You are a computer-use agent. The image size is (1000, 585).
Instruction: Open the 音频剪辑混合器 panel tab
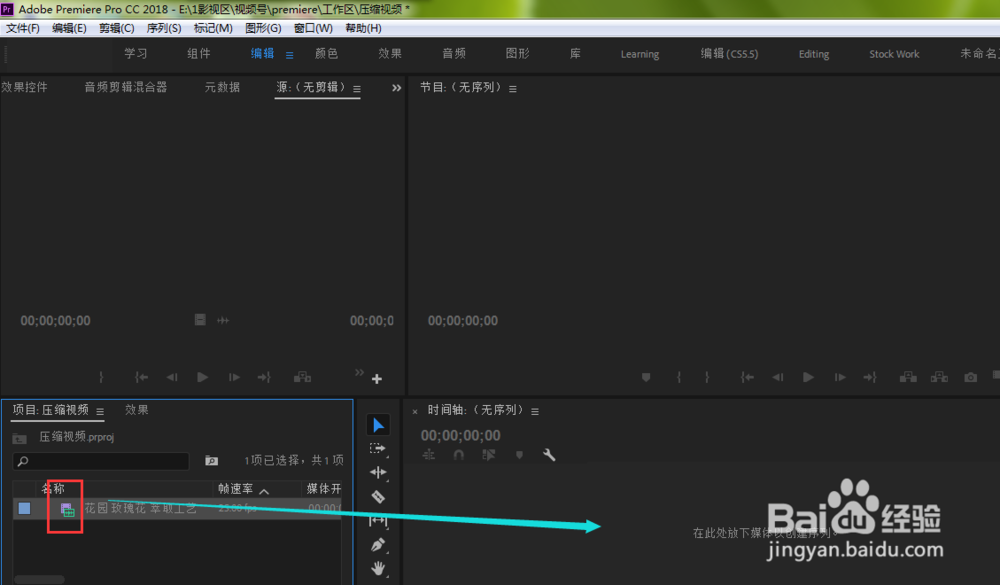126,87
